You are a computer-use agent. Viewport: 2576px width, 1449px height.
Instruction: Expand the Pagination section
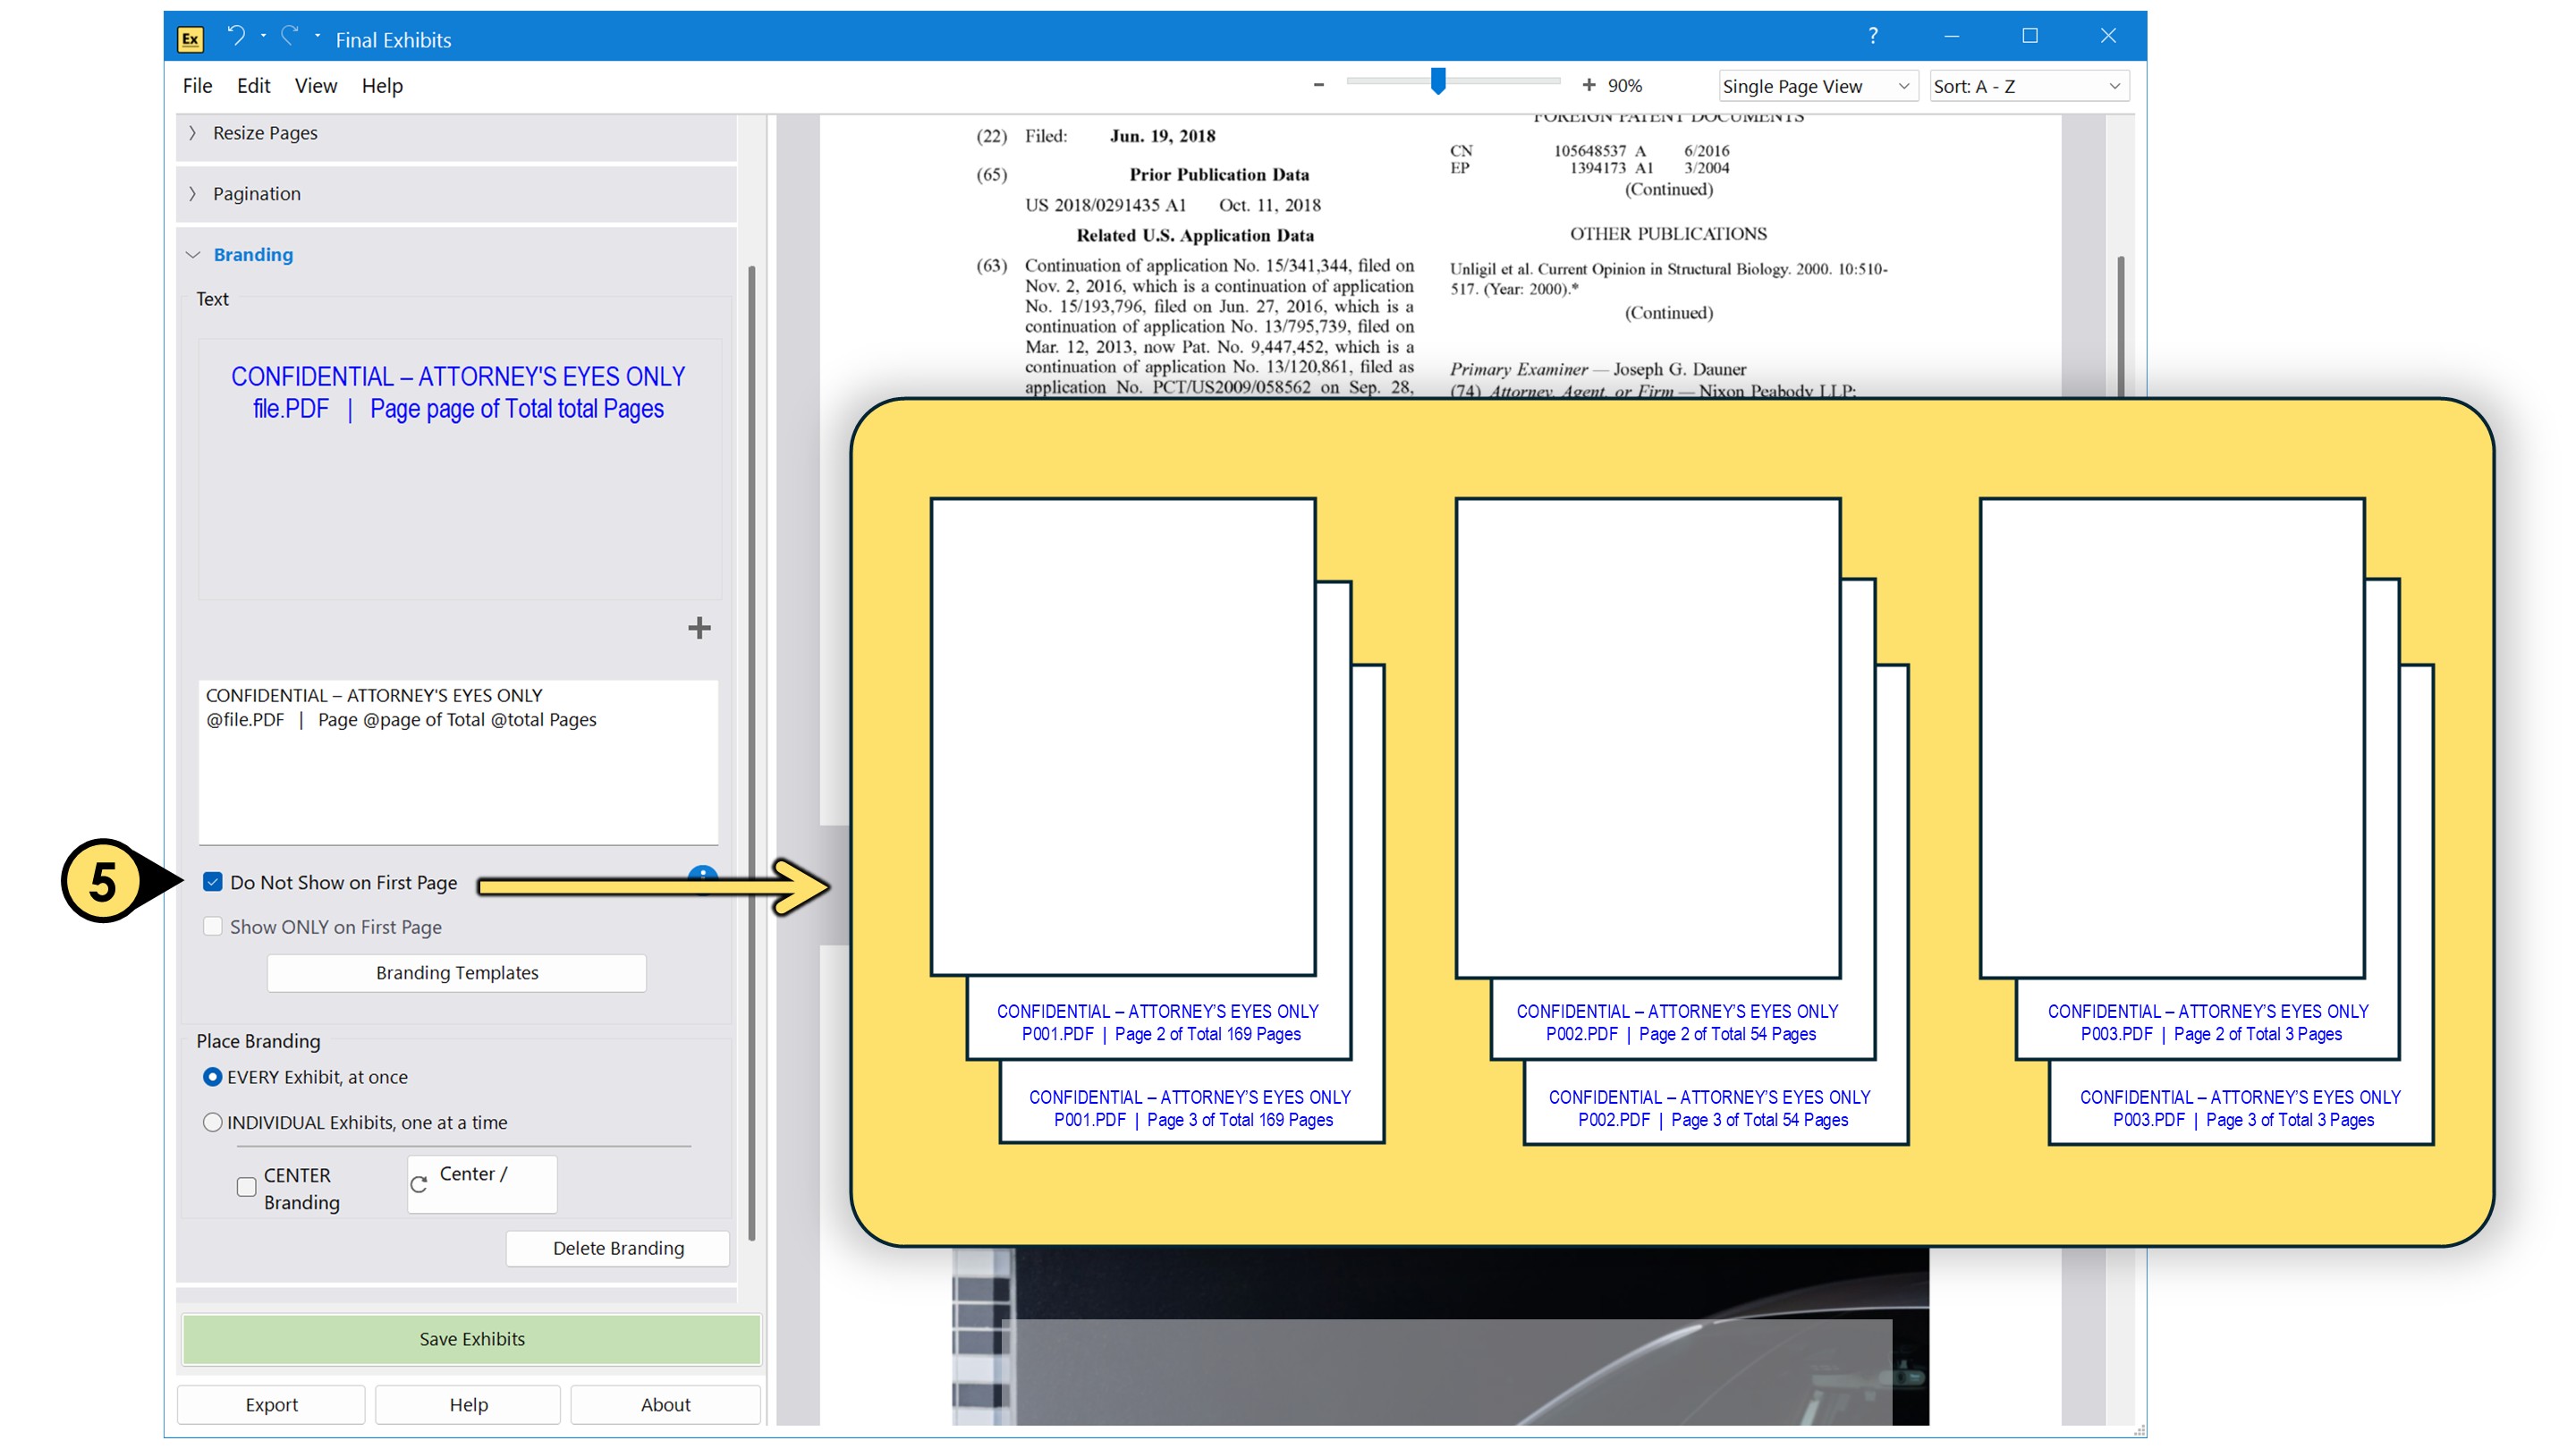256,194
